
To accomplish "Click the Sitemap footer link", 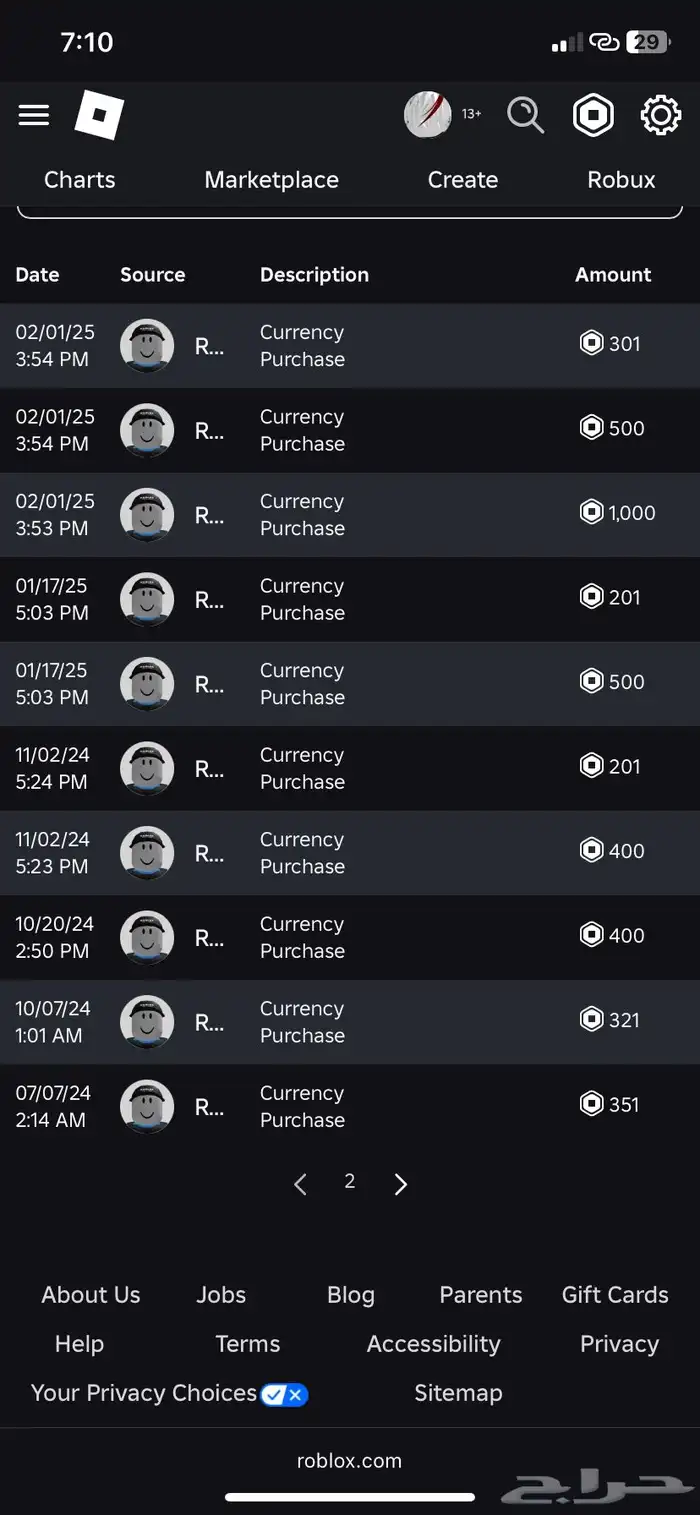I will pos(458,1393).
